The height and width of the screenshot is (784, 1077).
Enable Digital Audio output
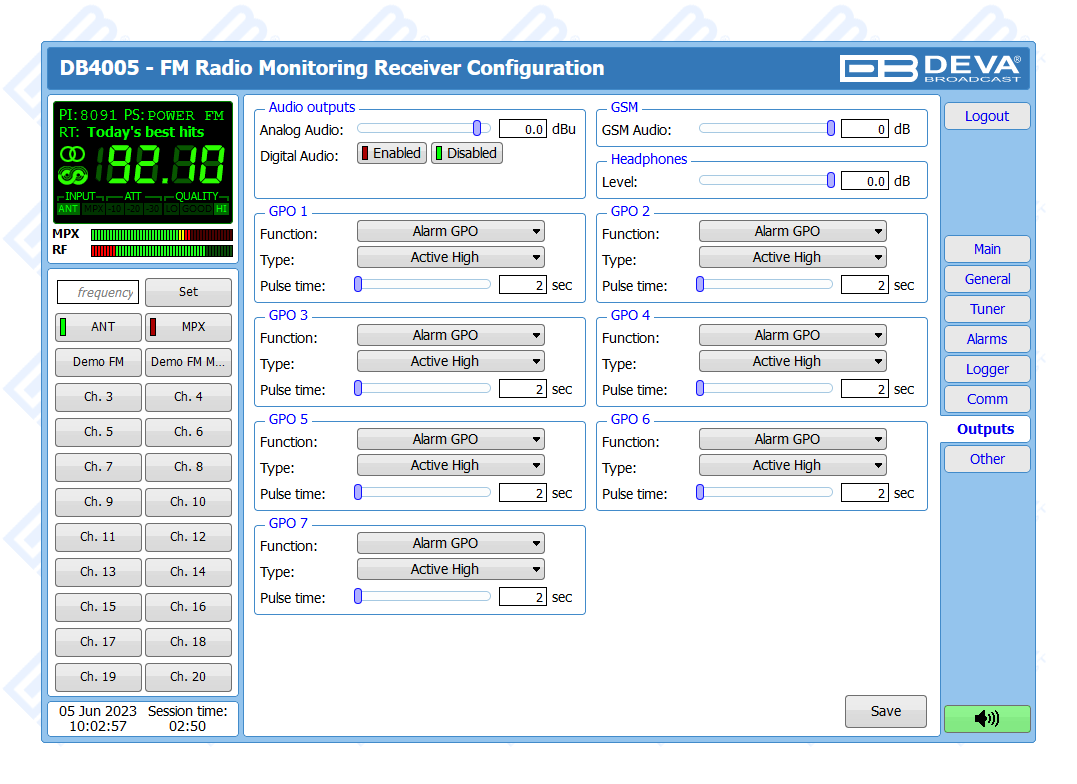pyautogui.click(x=391, y=153)
